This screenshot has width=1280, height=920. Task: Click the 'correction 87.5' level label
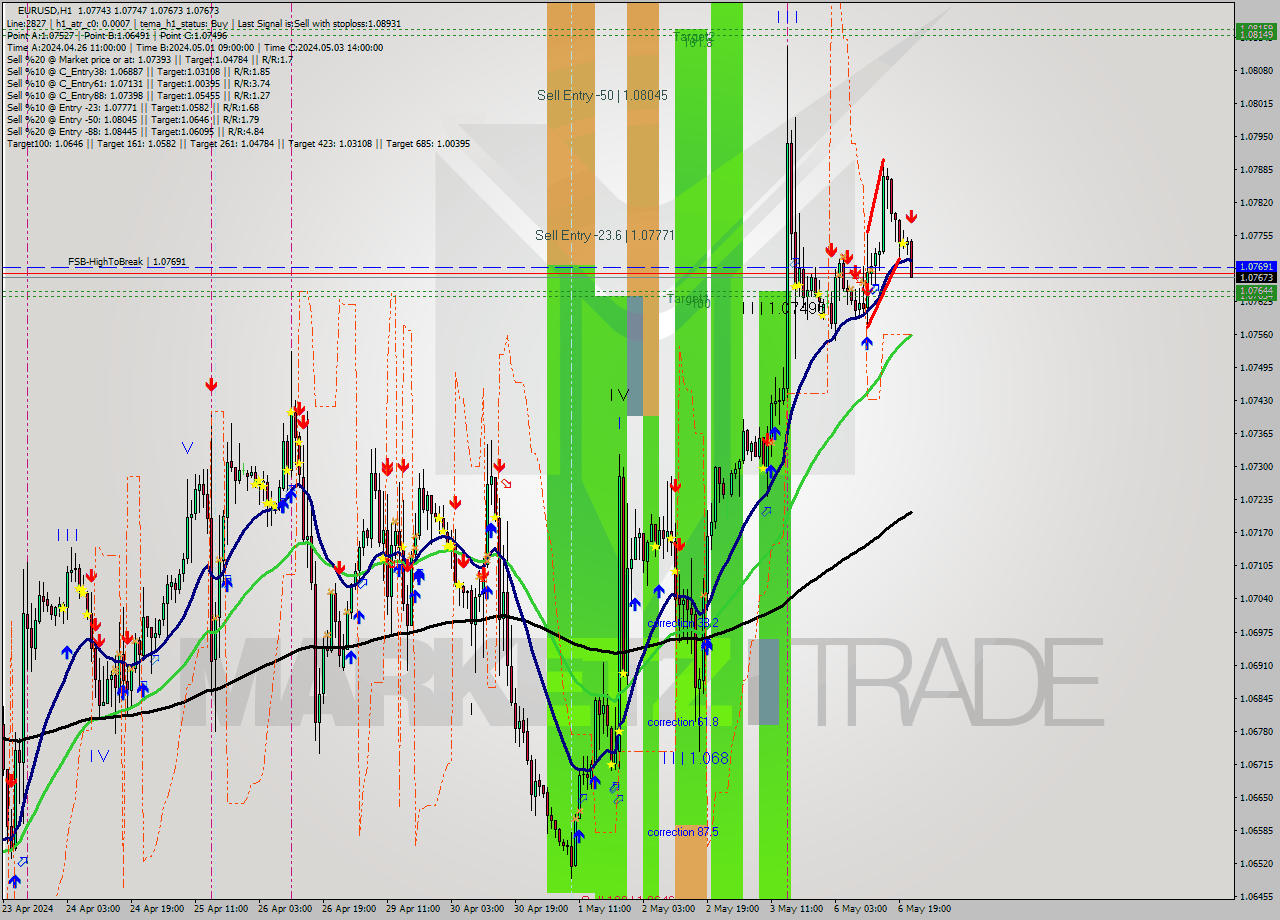click(683, 832)
